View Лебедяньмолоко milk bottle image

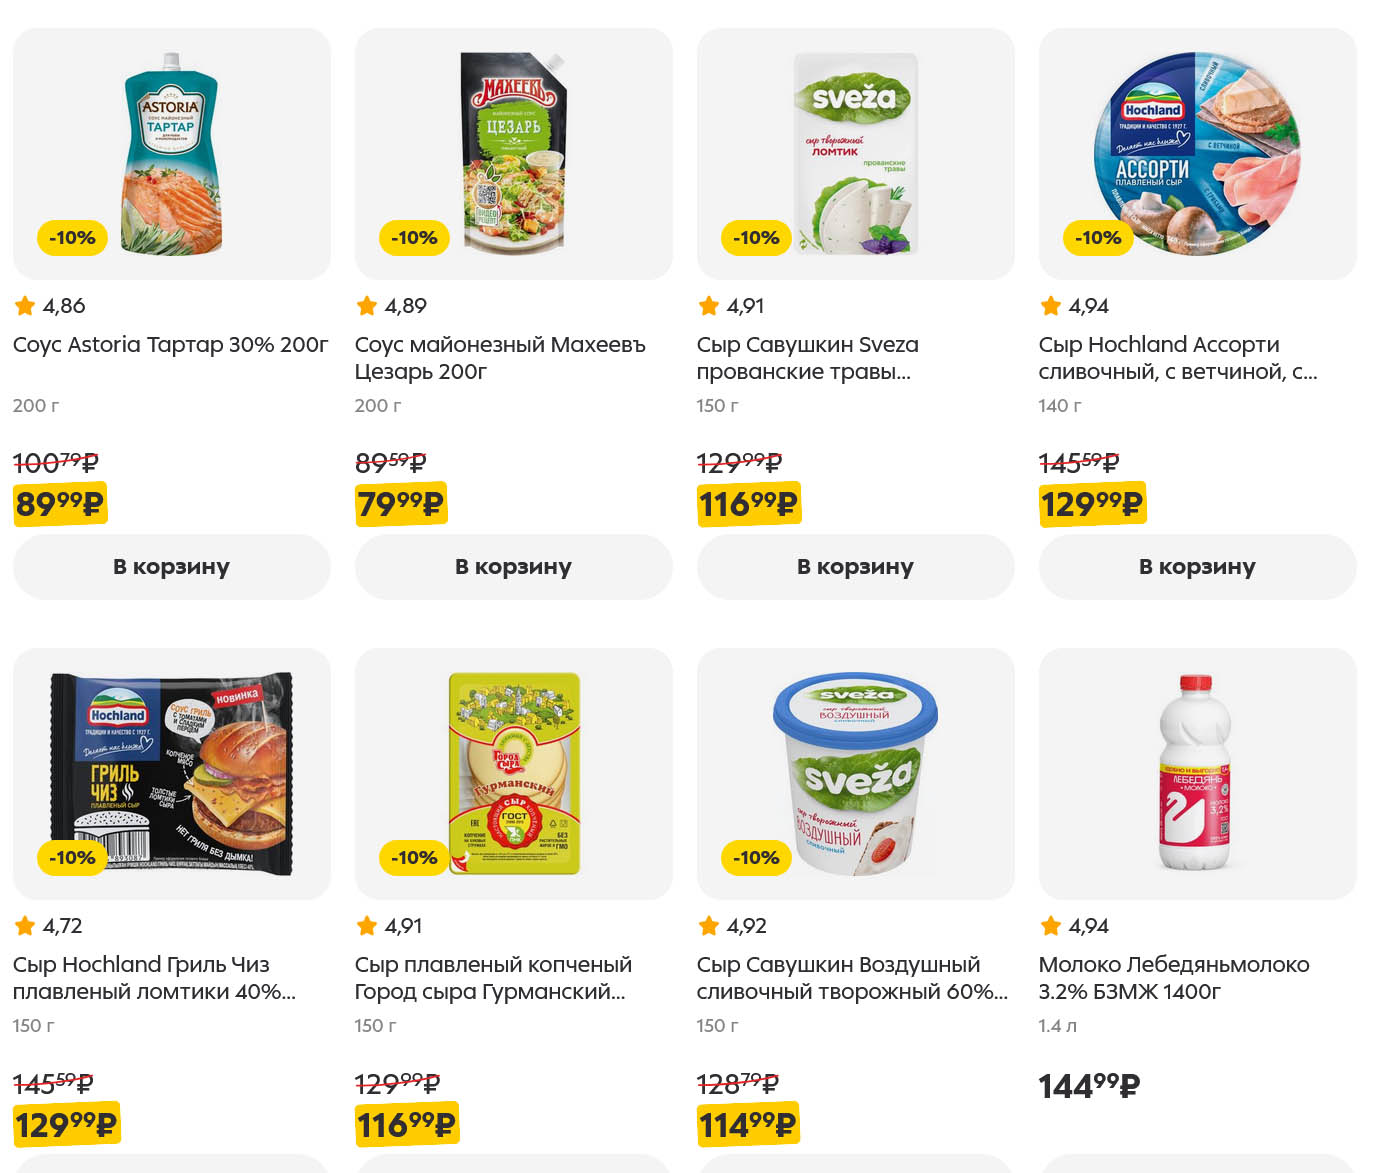1197,773
